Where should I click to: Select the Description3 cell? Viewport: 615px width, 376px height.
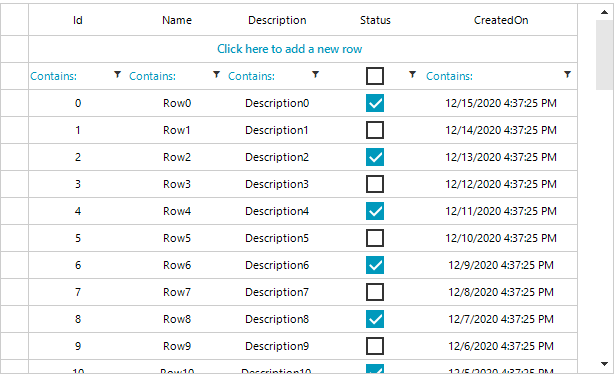(x=277, y=184)
